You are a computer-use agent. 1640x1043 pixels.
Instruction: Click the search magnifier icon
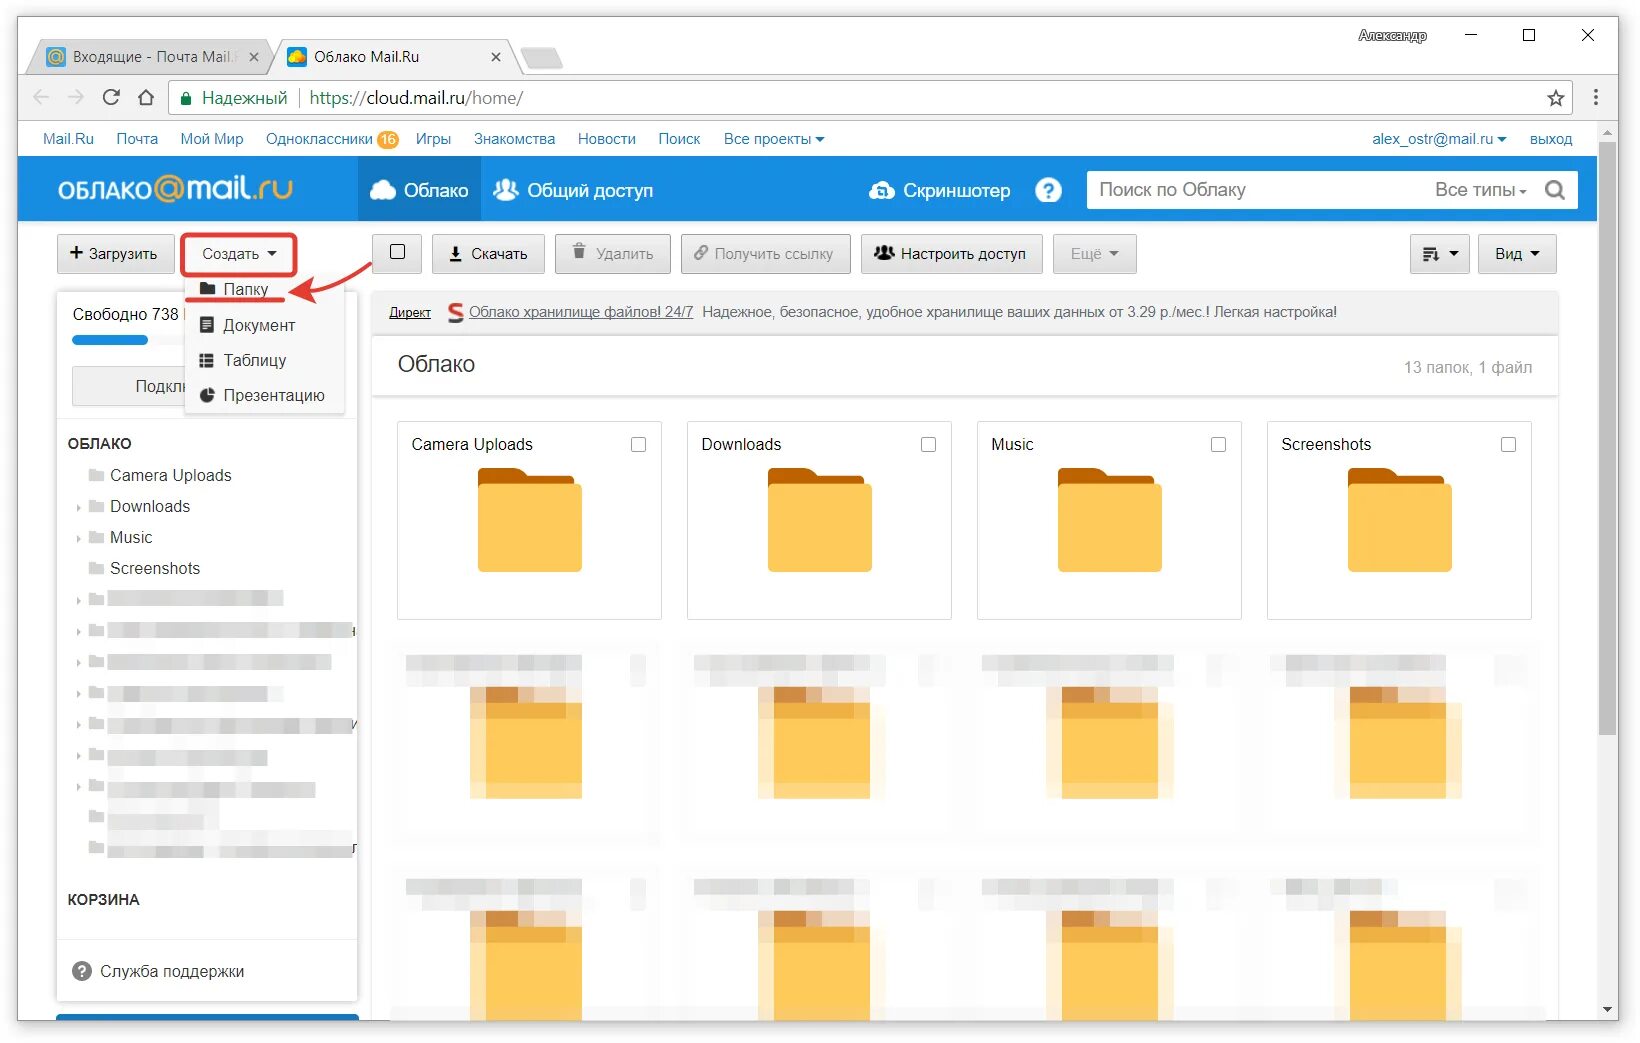point(1555,190)
